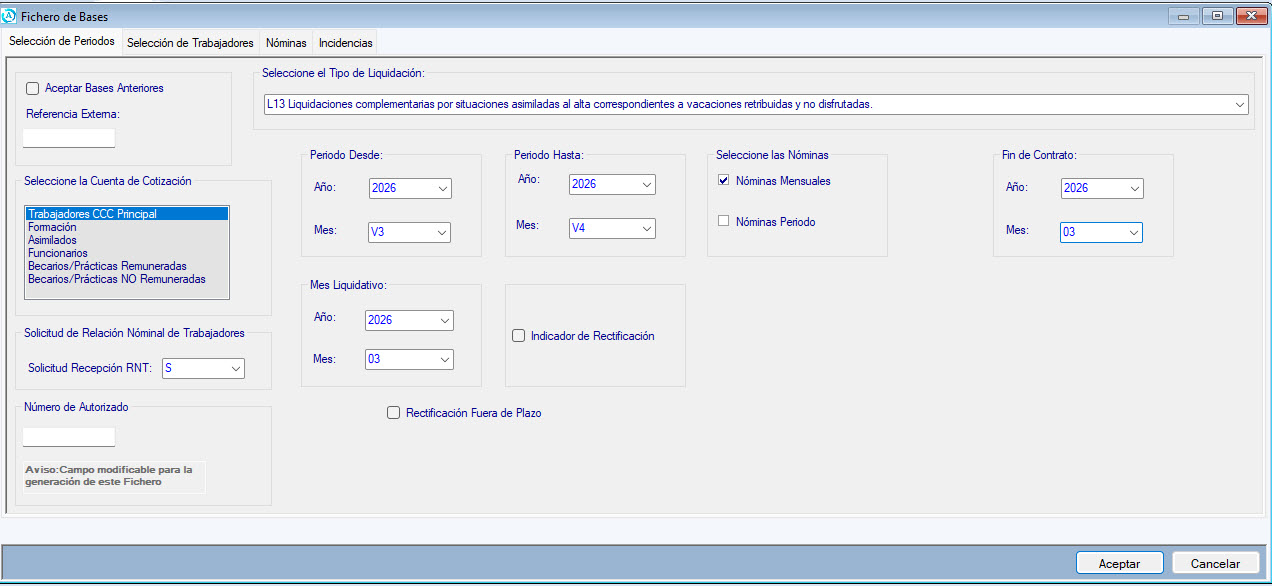Enable Rectificación Fuera de Plazo
Image resolution: width=1272 pixels, height=586 pixels.
pyautogui.click(x=393, y=412)
